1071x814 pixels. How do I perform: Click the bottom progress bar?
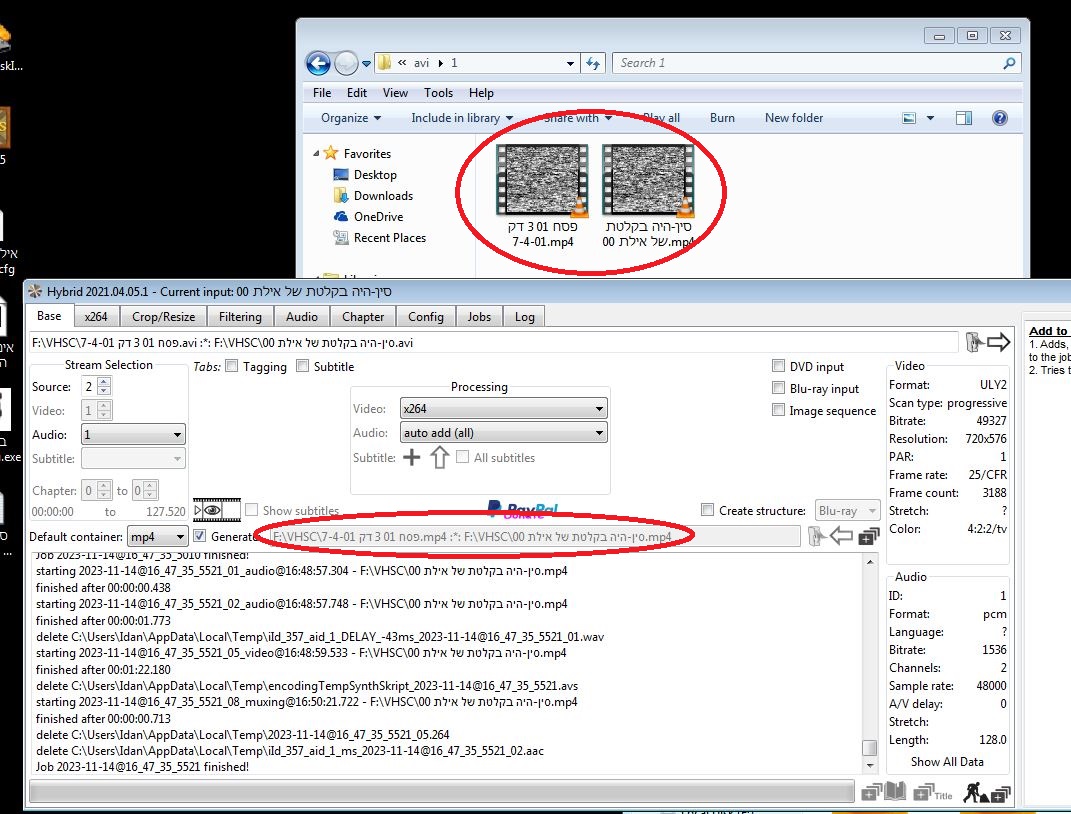pyautogui.click(x=440, y=793)
